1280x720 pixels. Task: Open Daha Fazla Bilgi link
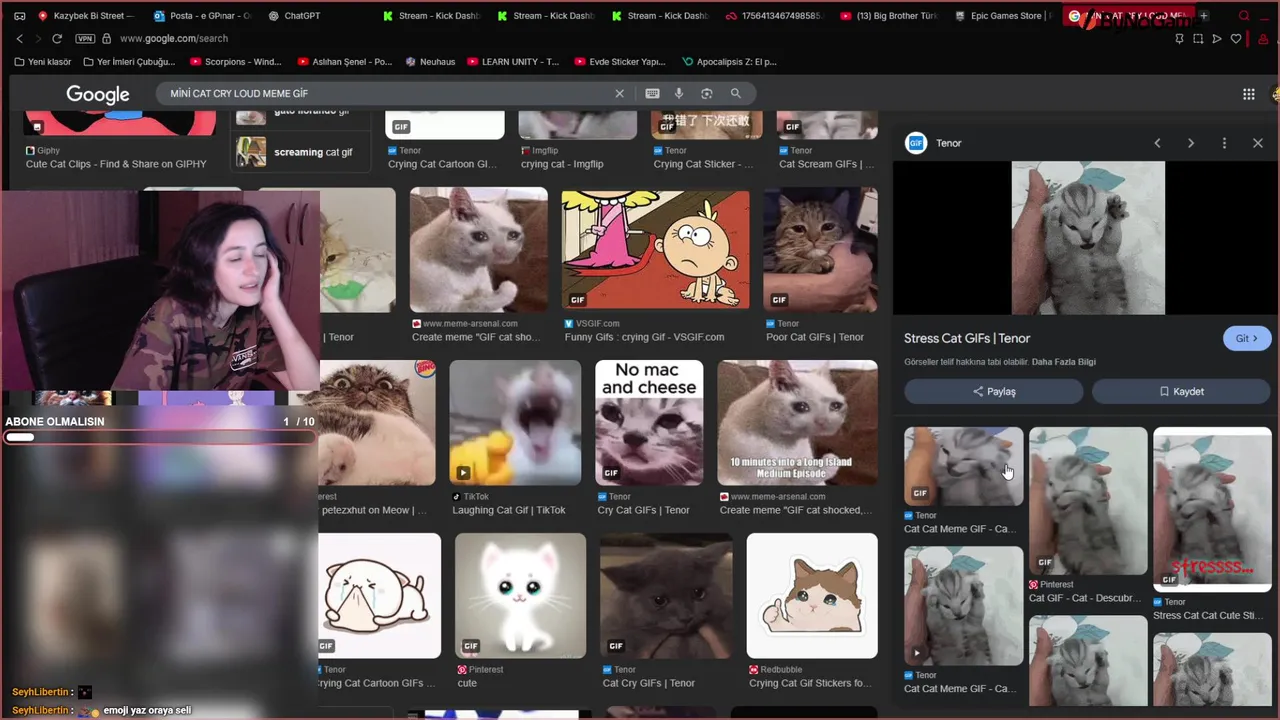coord(1064,362)
